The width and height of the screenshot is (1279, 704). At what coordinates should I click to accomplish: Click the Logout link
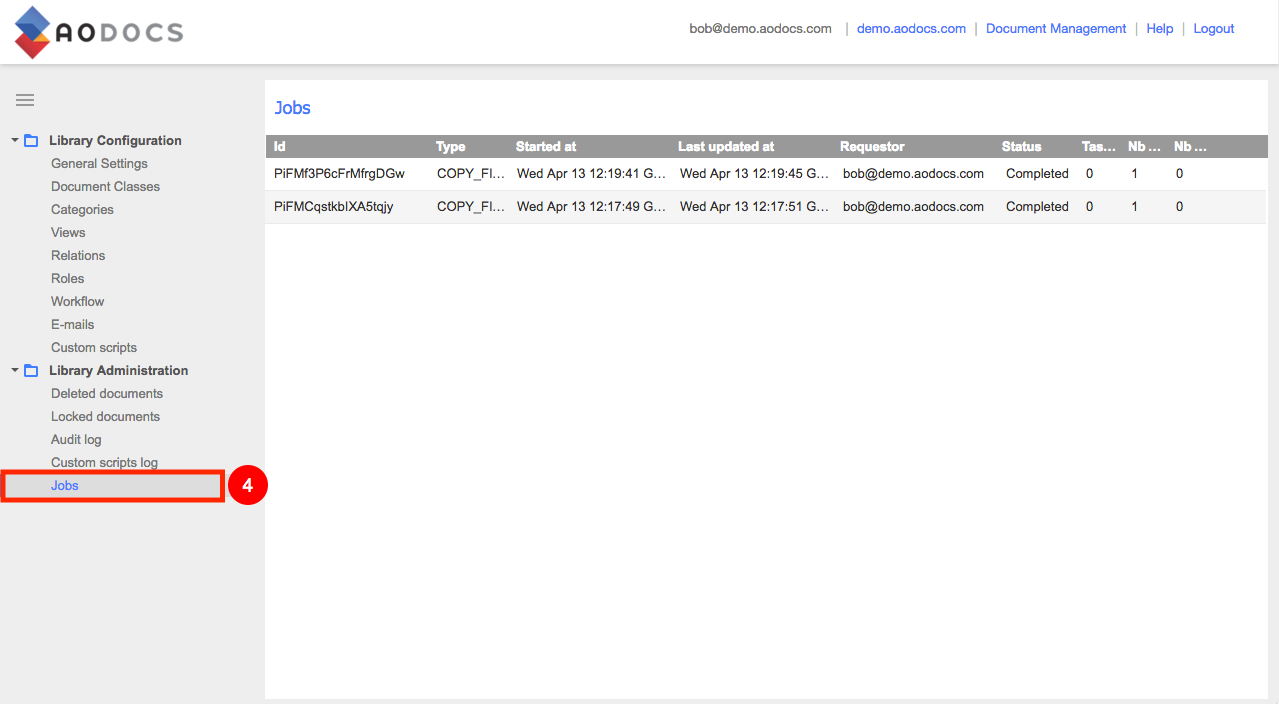coord(1214,29)
